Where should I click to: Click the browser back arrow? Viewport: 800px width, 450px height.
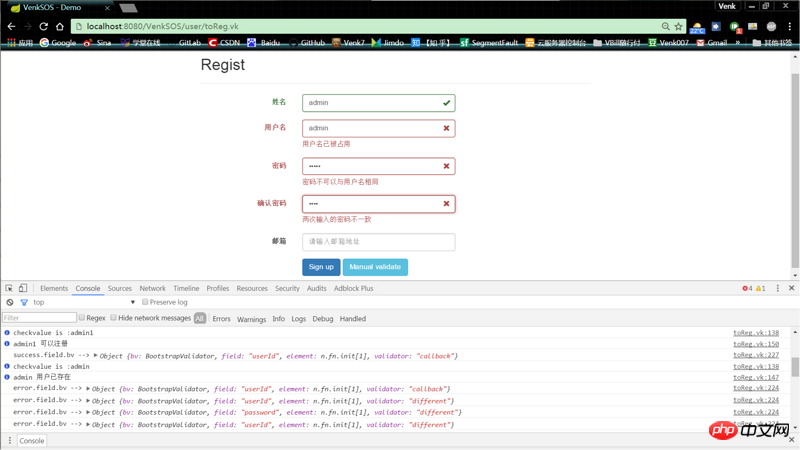click(x=11, y=26)
